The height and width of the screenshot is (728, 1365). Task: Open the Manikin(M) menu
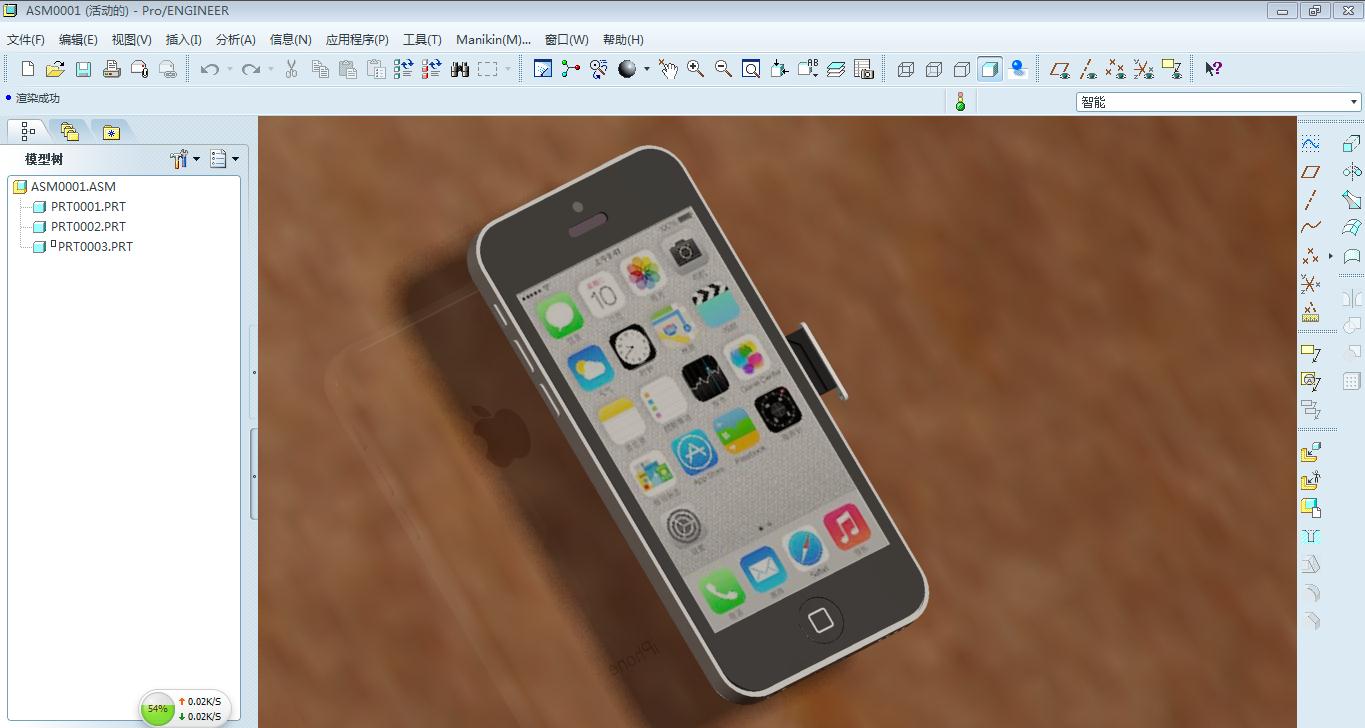coord(493,39)
